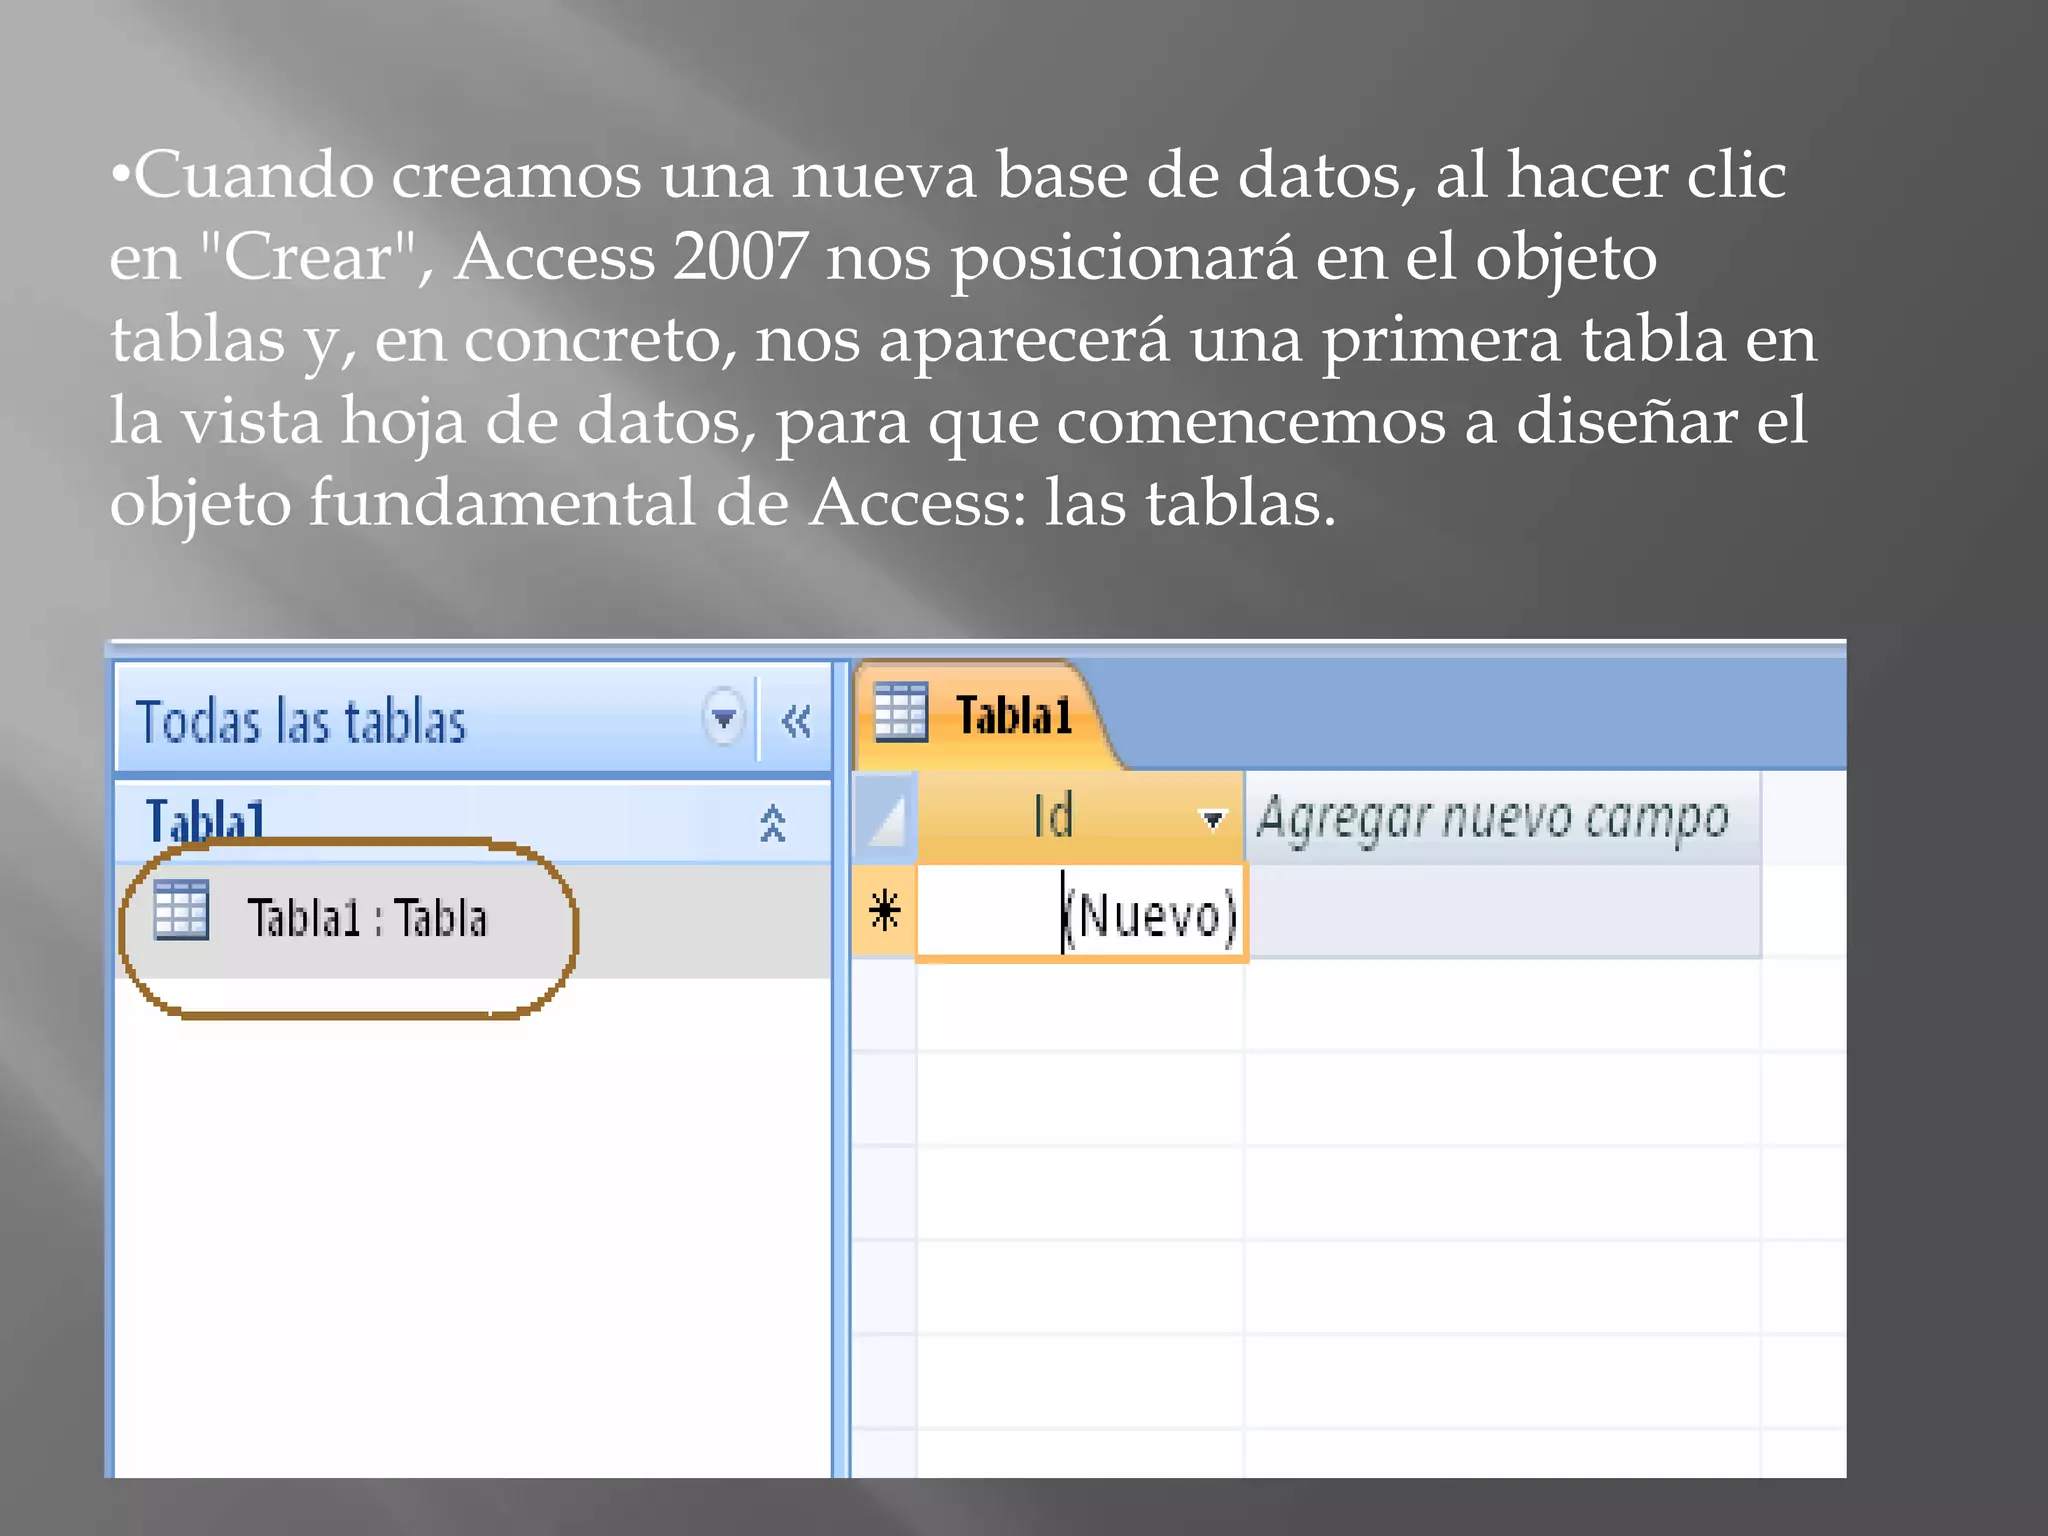Open the Id column dropdown arrow
Image resolution: width=2048 pixels, height=1536 pixels.
pos(1212,820)
